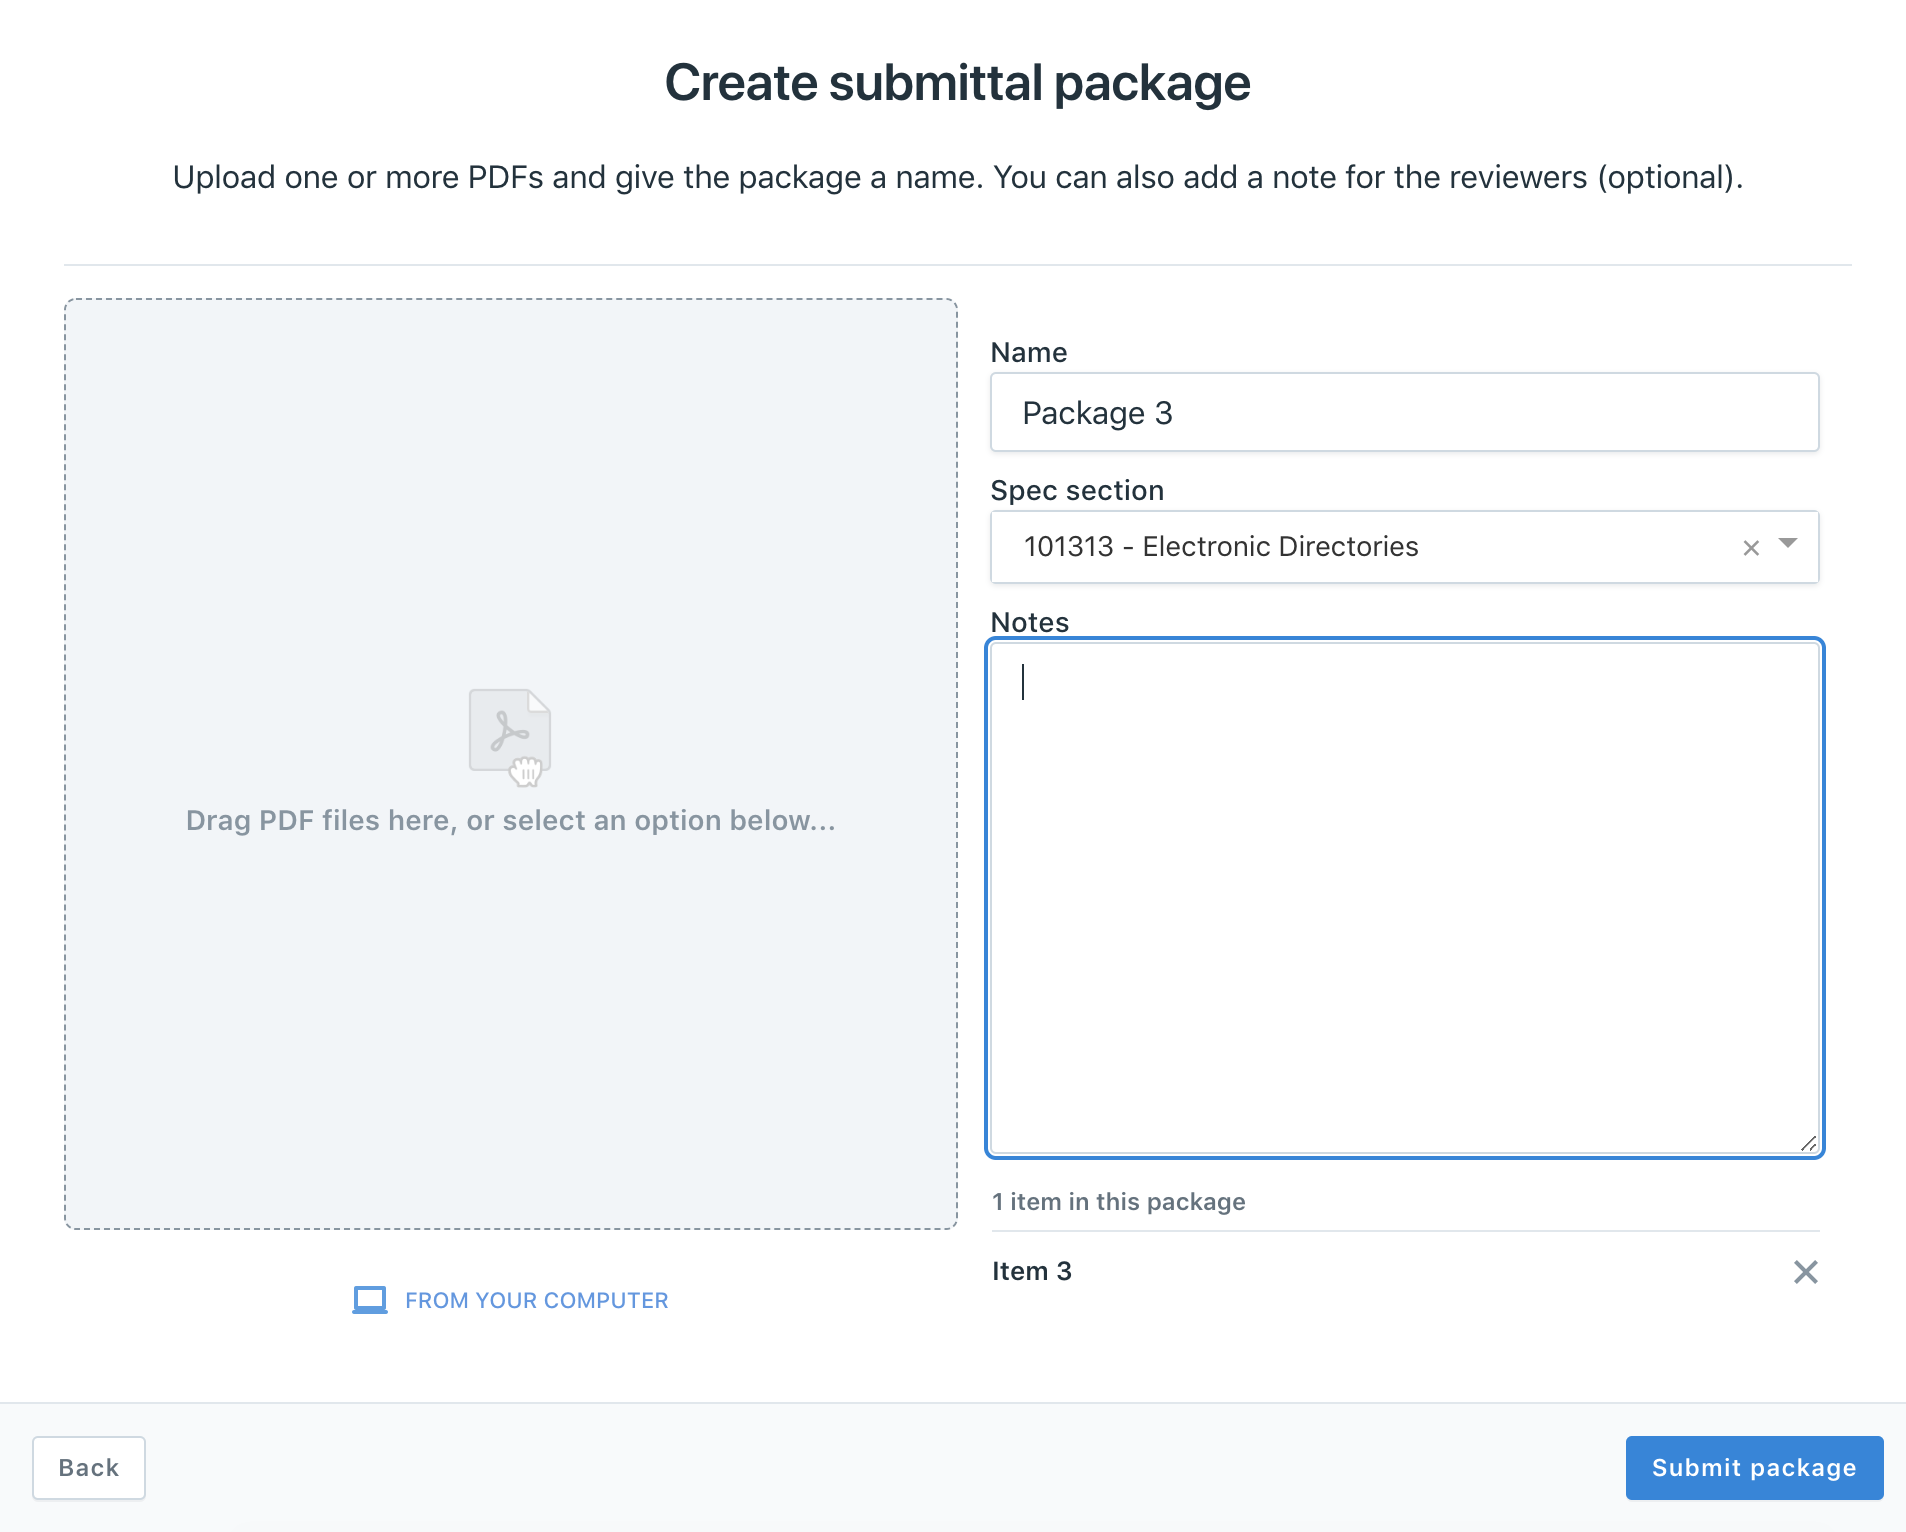Open the Spec section dropdown arrow
Screen dimensions: 1906x1532
click(x=1788, y=544)
